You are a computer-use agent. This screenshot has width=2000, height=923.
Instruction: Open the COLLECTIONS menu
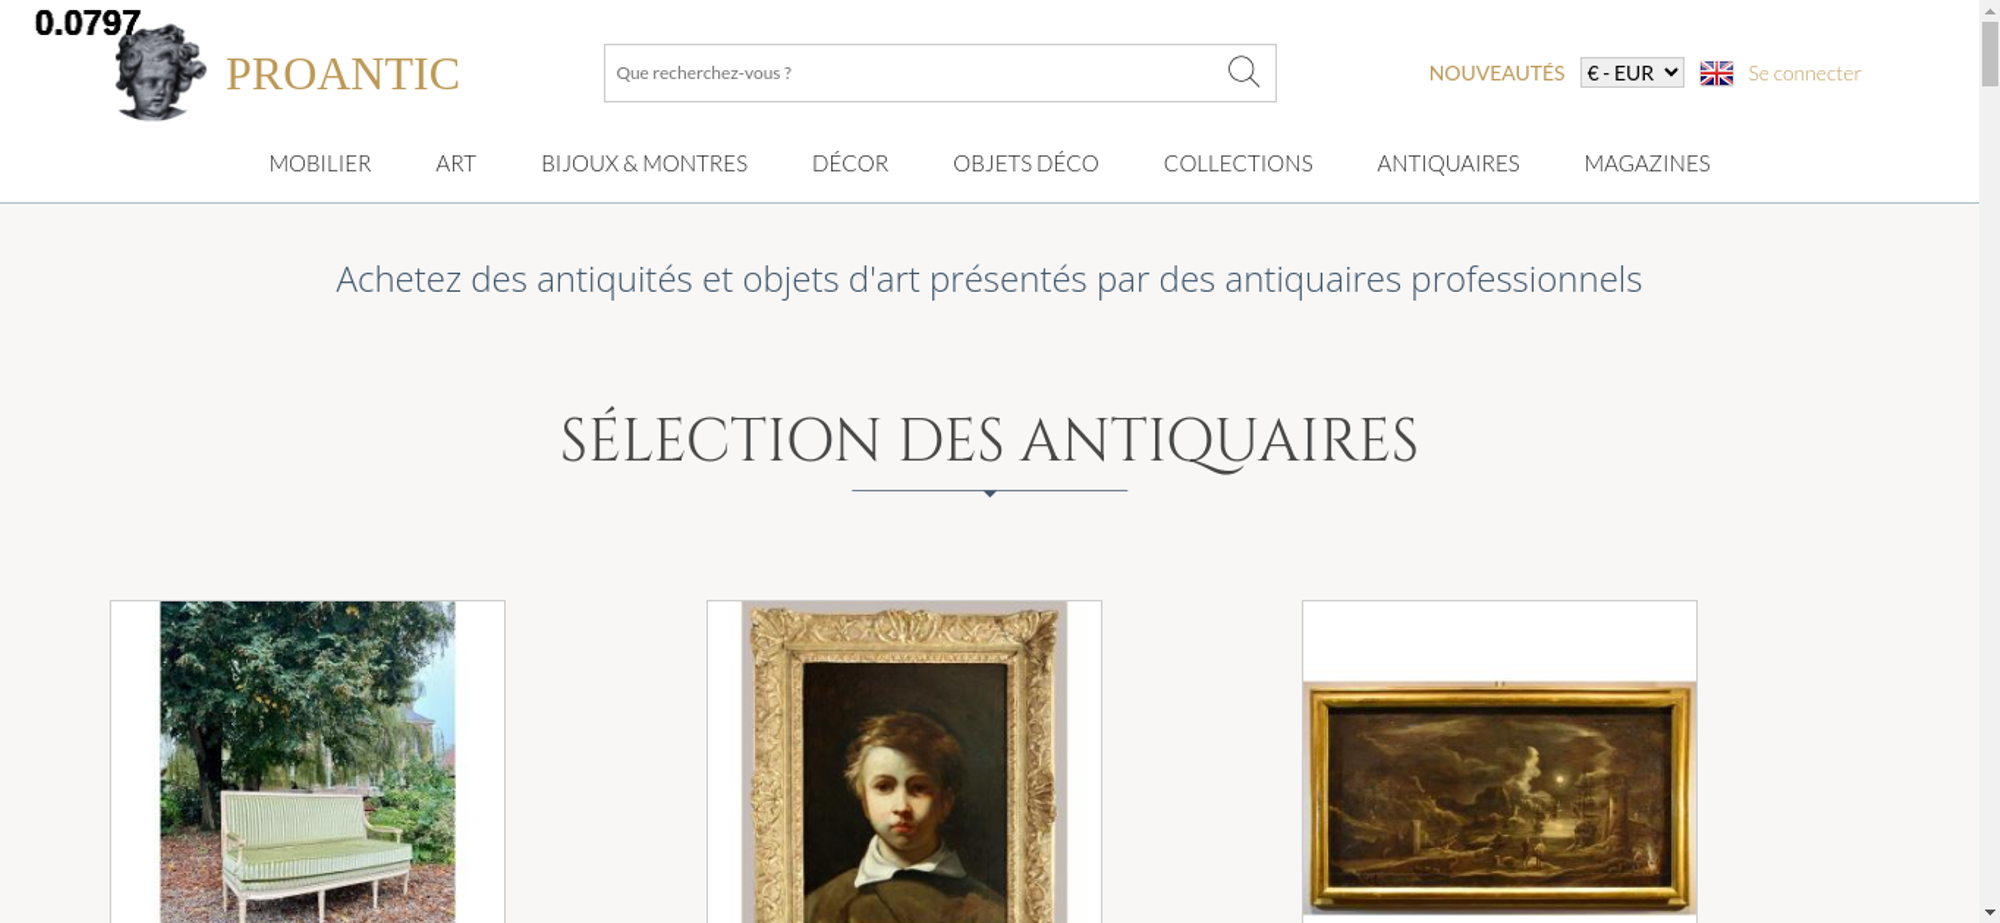click(x=1238, y=164)
